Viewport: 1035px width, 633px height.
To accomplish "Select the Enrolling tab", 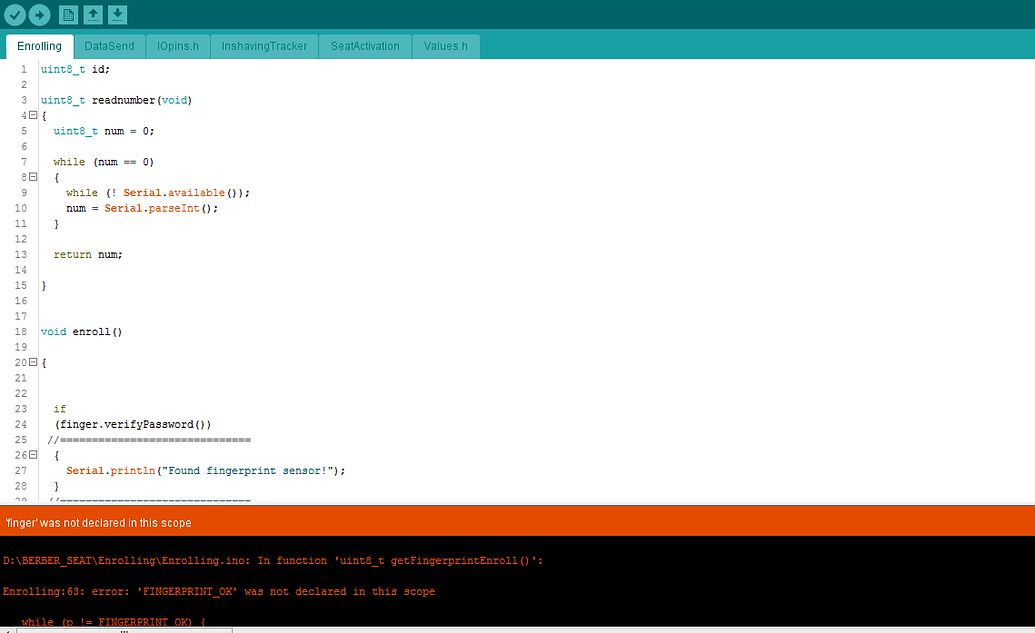I will (x=38, y=45).
